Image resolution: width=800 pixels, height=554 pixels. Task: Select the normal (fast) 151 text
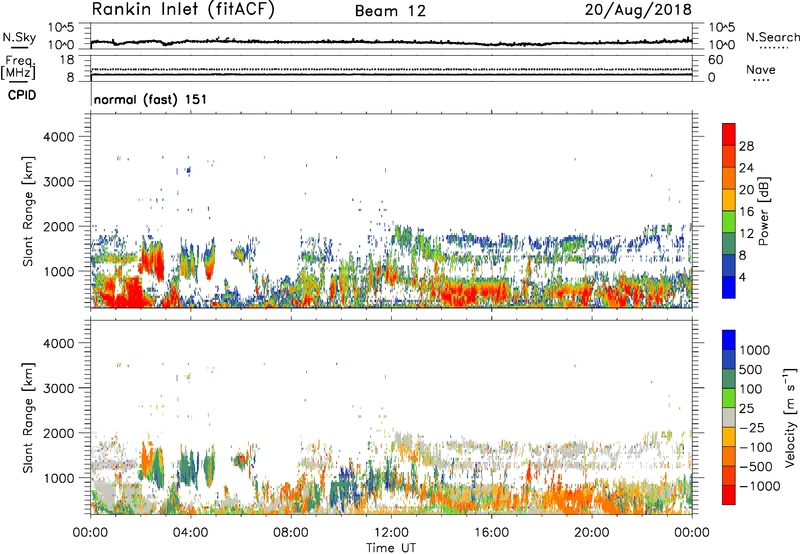[x=151, y=99]
